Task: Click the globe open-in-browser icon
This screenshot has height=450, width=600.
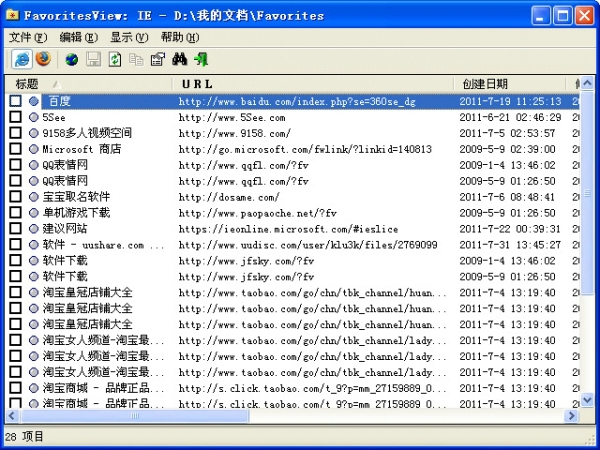Action: click(71, 59)
